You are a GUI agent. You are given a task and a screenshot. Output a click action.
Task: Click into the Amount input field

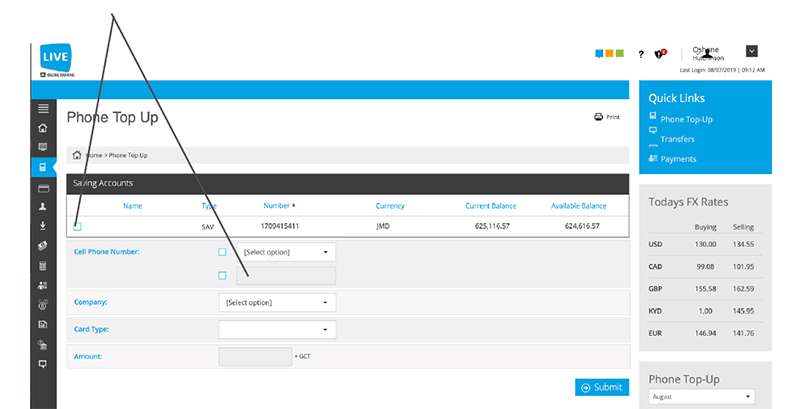click(x=255, y=356)
